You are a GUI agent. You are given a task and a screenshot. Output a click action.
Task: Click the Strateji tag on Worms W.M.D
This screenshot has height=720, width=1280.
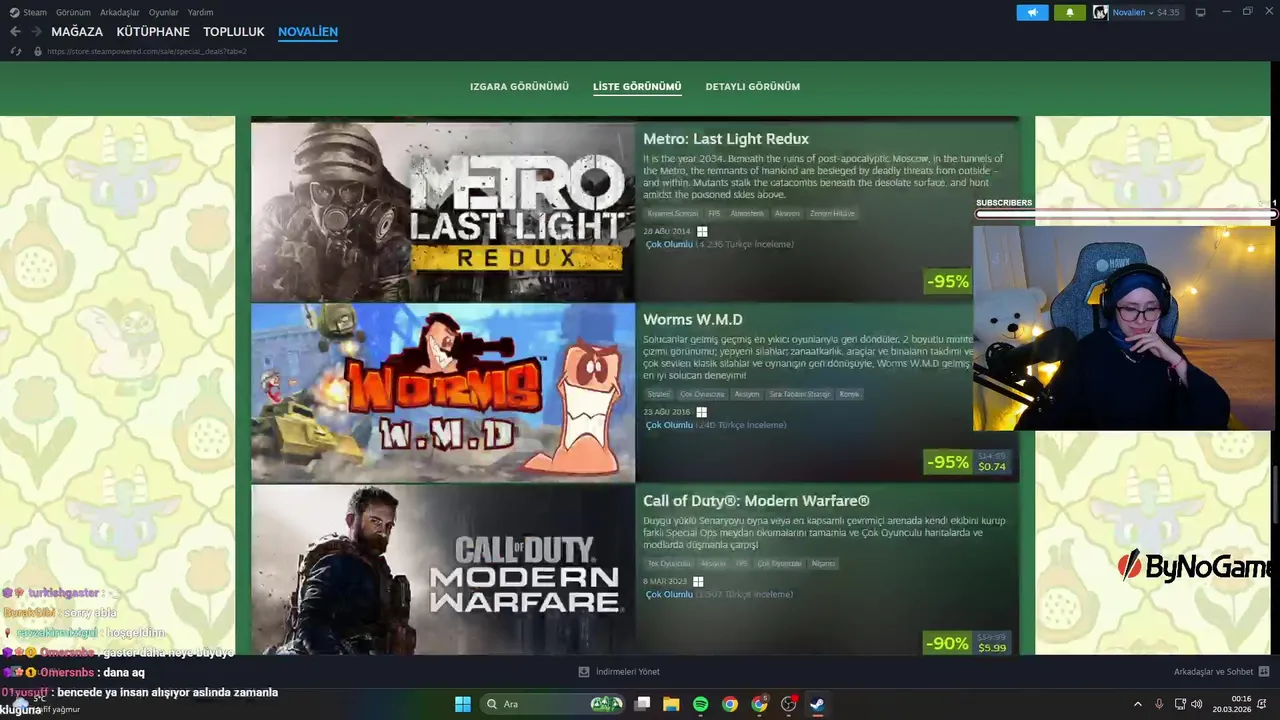(659, 394)
